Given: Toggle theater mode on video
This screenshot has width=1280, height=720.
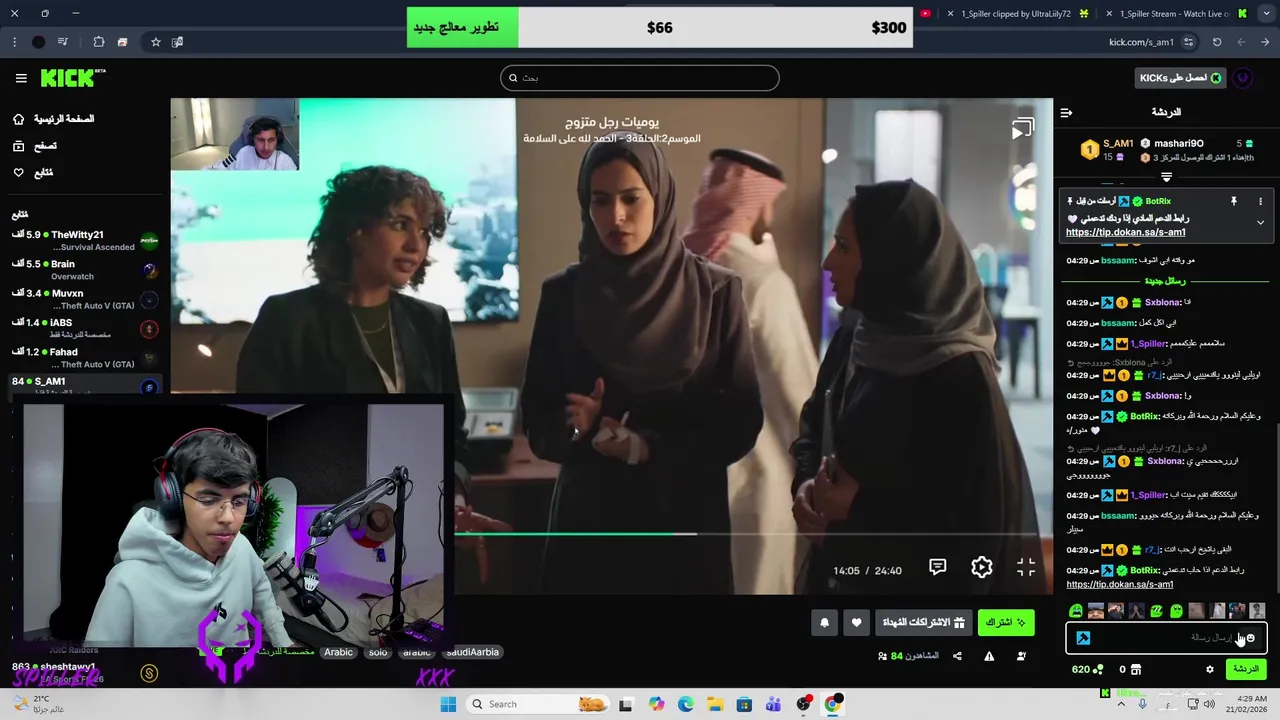Looking at the screenshot, I should tap(1021, 129).
